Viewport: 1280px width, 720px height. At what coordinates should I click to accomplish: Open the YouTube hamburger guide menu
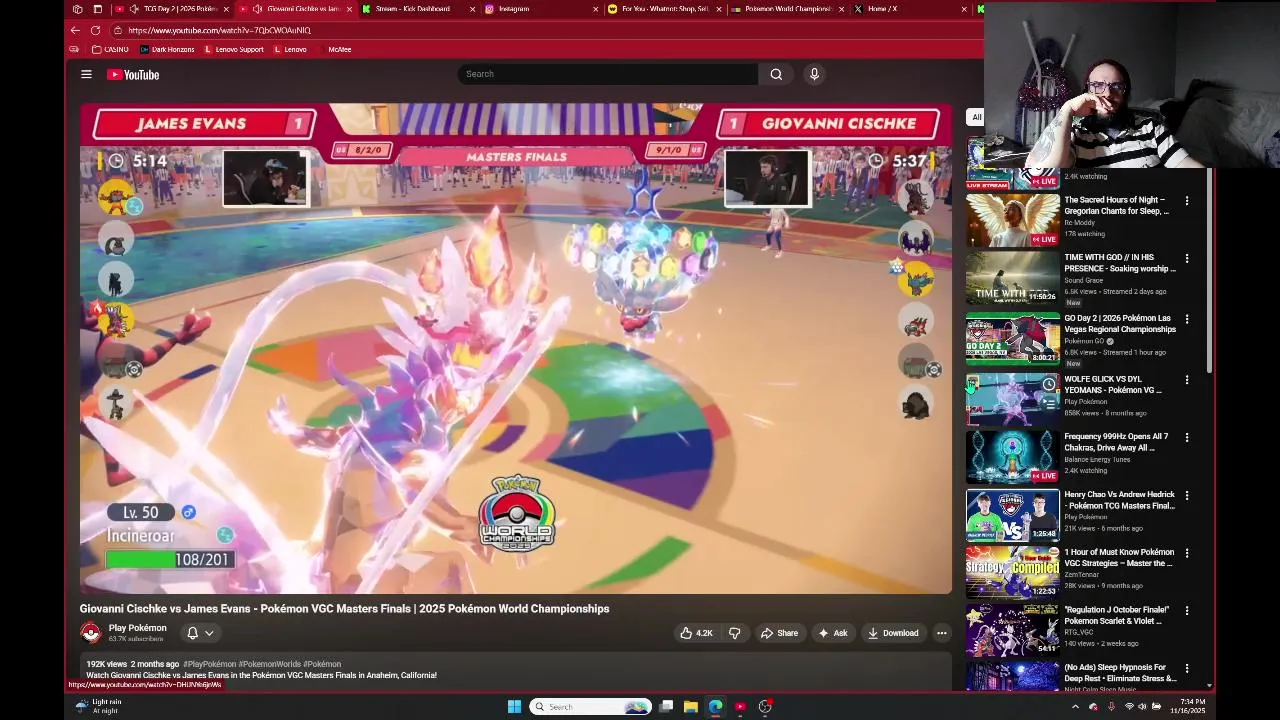[86, 74]
